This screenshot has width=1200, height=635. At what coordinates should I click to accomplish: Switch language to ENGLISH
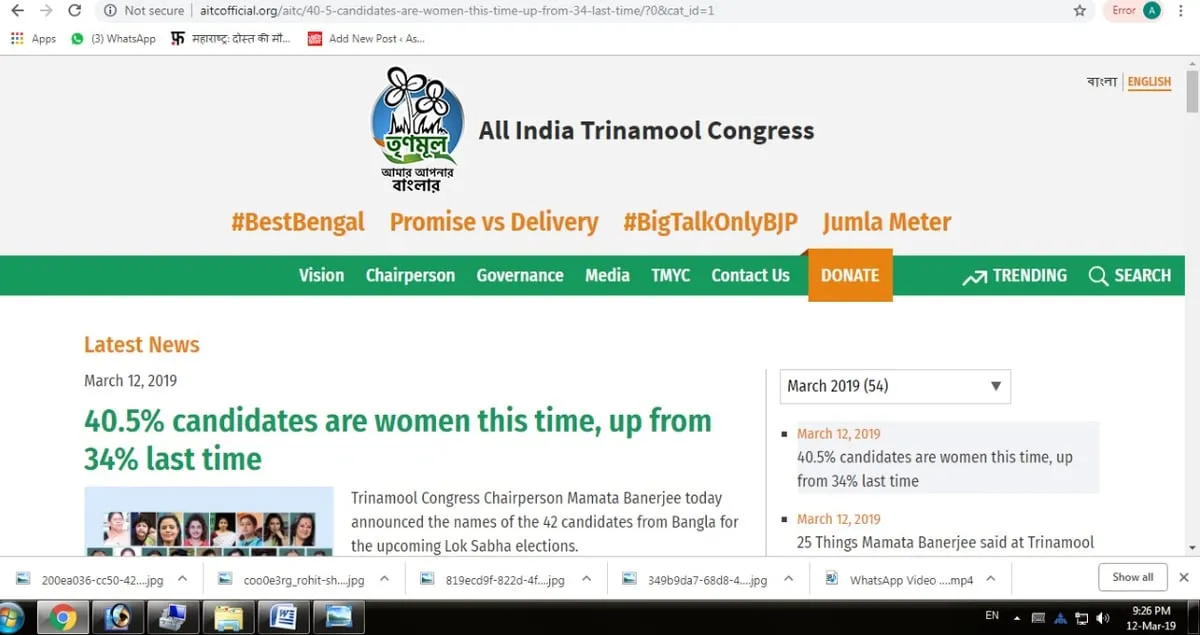pyautogui.click(x=1149, y=82)
